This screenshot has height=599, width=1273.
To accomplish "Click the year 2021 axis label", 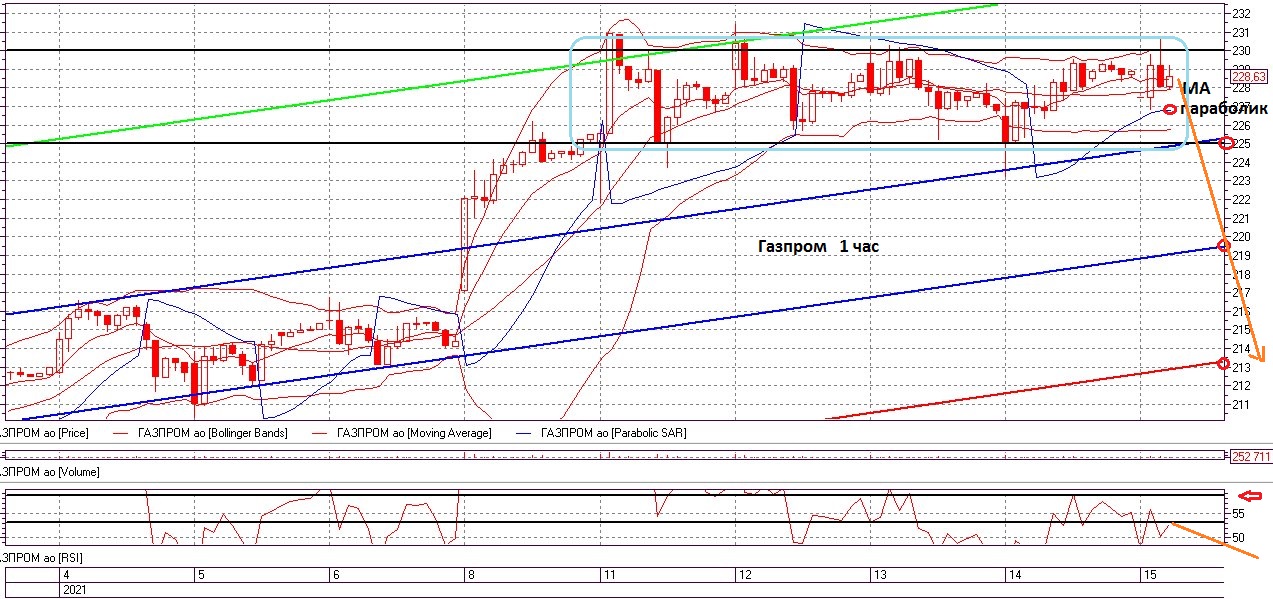I will [75, 591].
